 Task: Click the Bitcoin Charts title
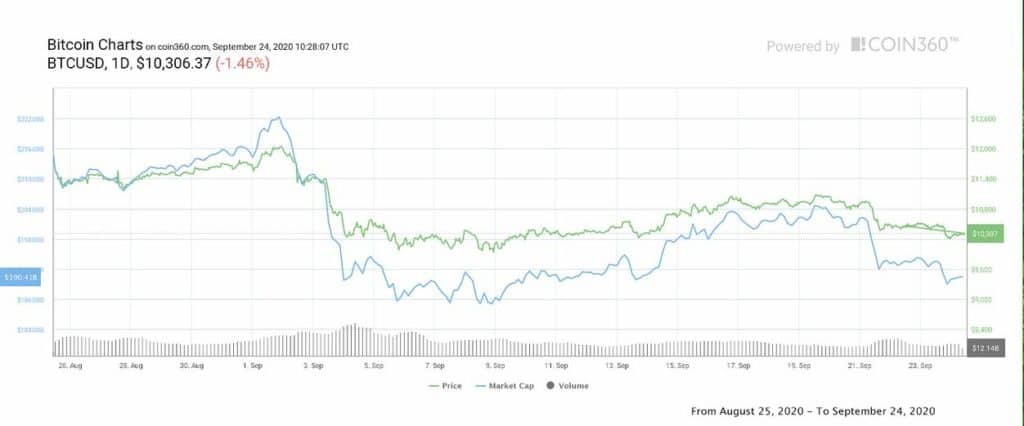click(x=94, y=46)
